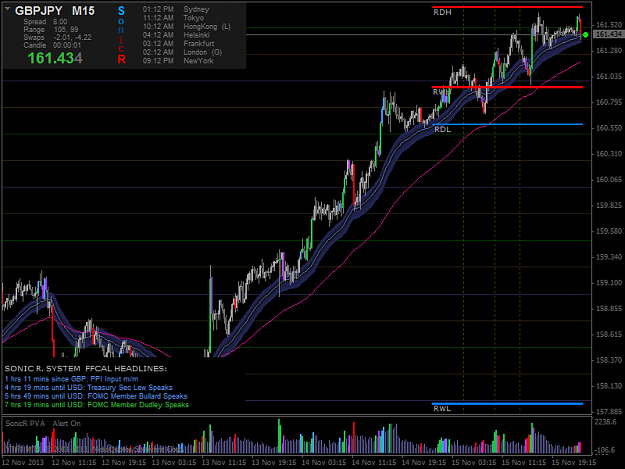Click the SONIC R. SYSTEM FFCAL HEADLINES heading
This screenshot has height=469, width=625.
point(86,369)
